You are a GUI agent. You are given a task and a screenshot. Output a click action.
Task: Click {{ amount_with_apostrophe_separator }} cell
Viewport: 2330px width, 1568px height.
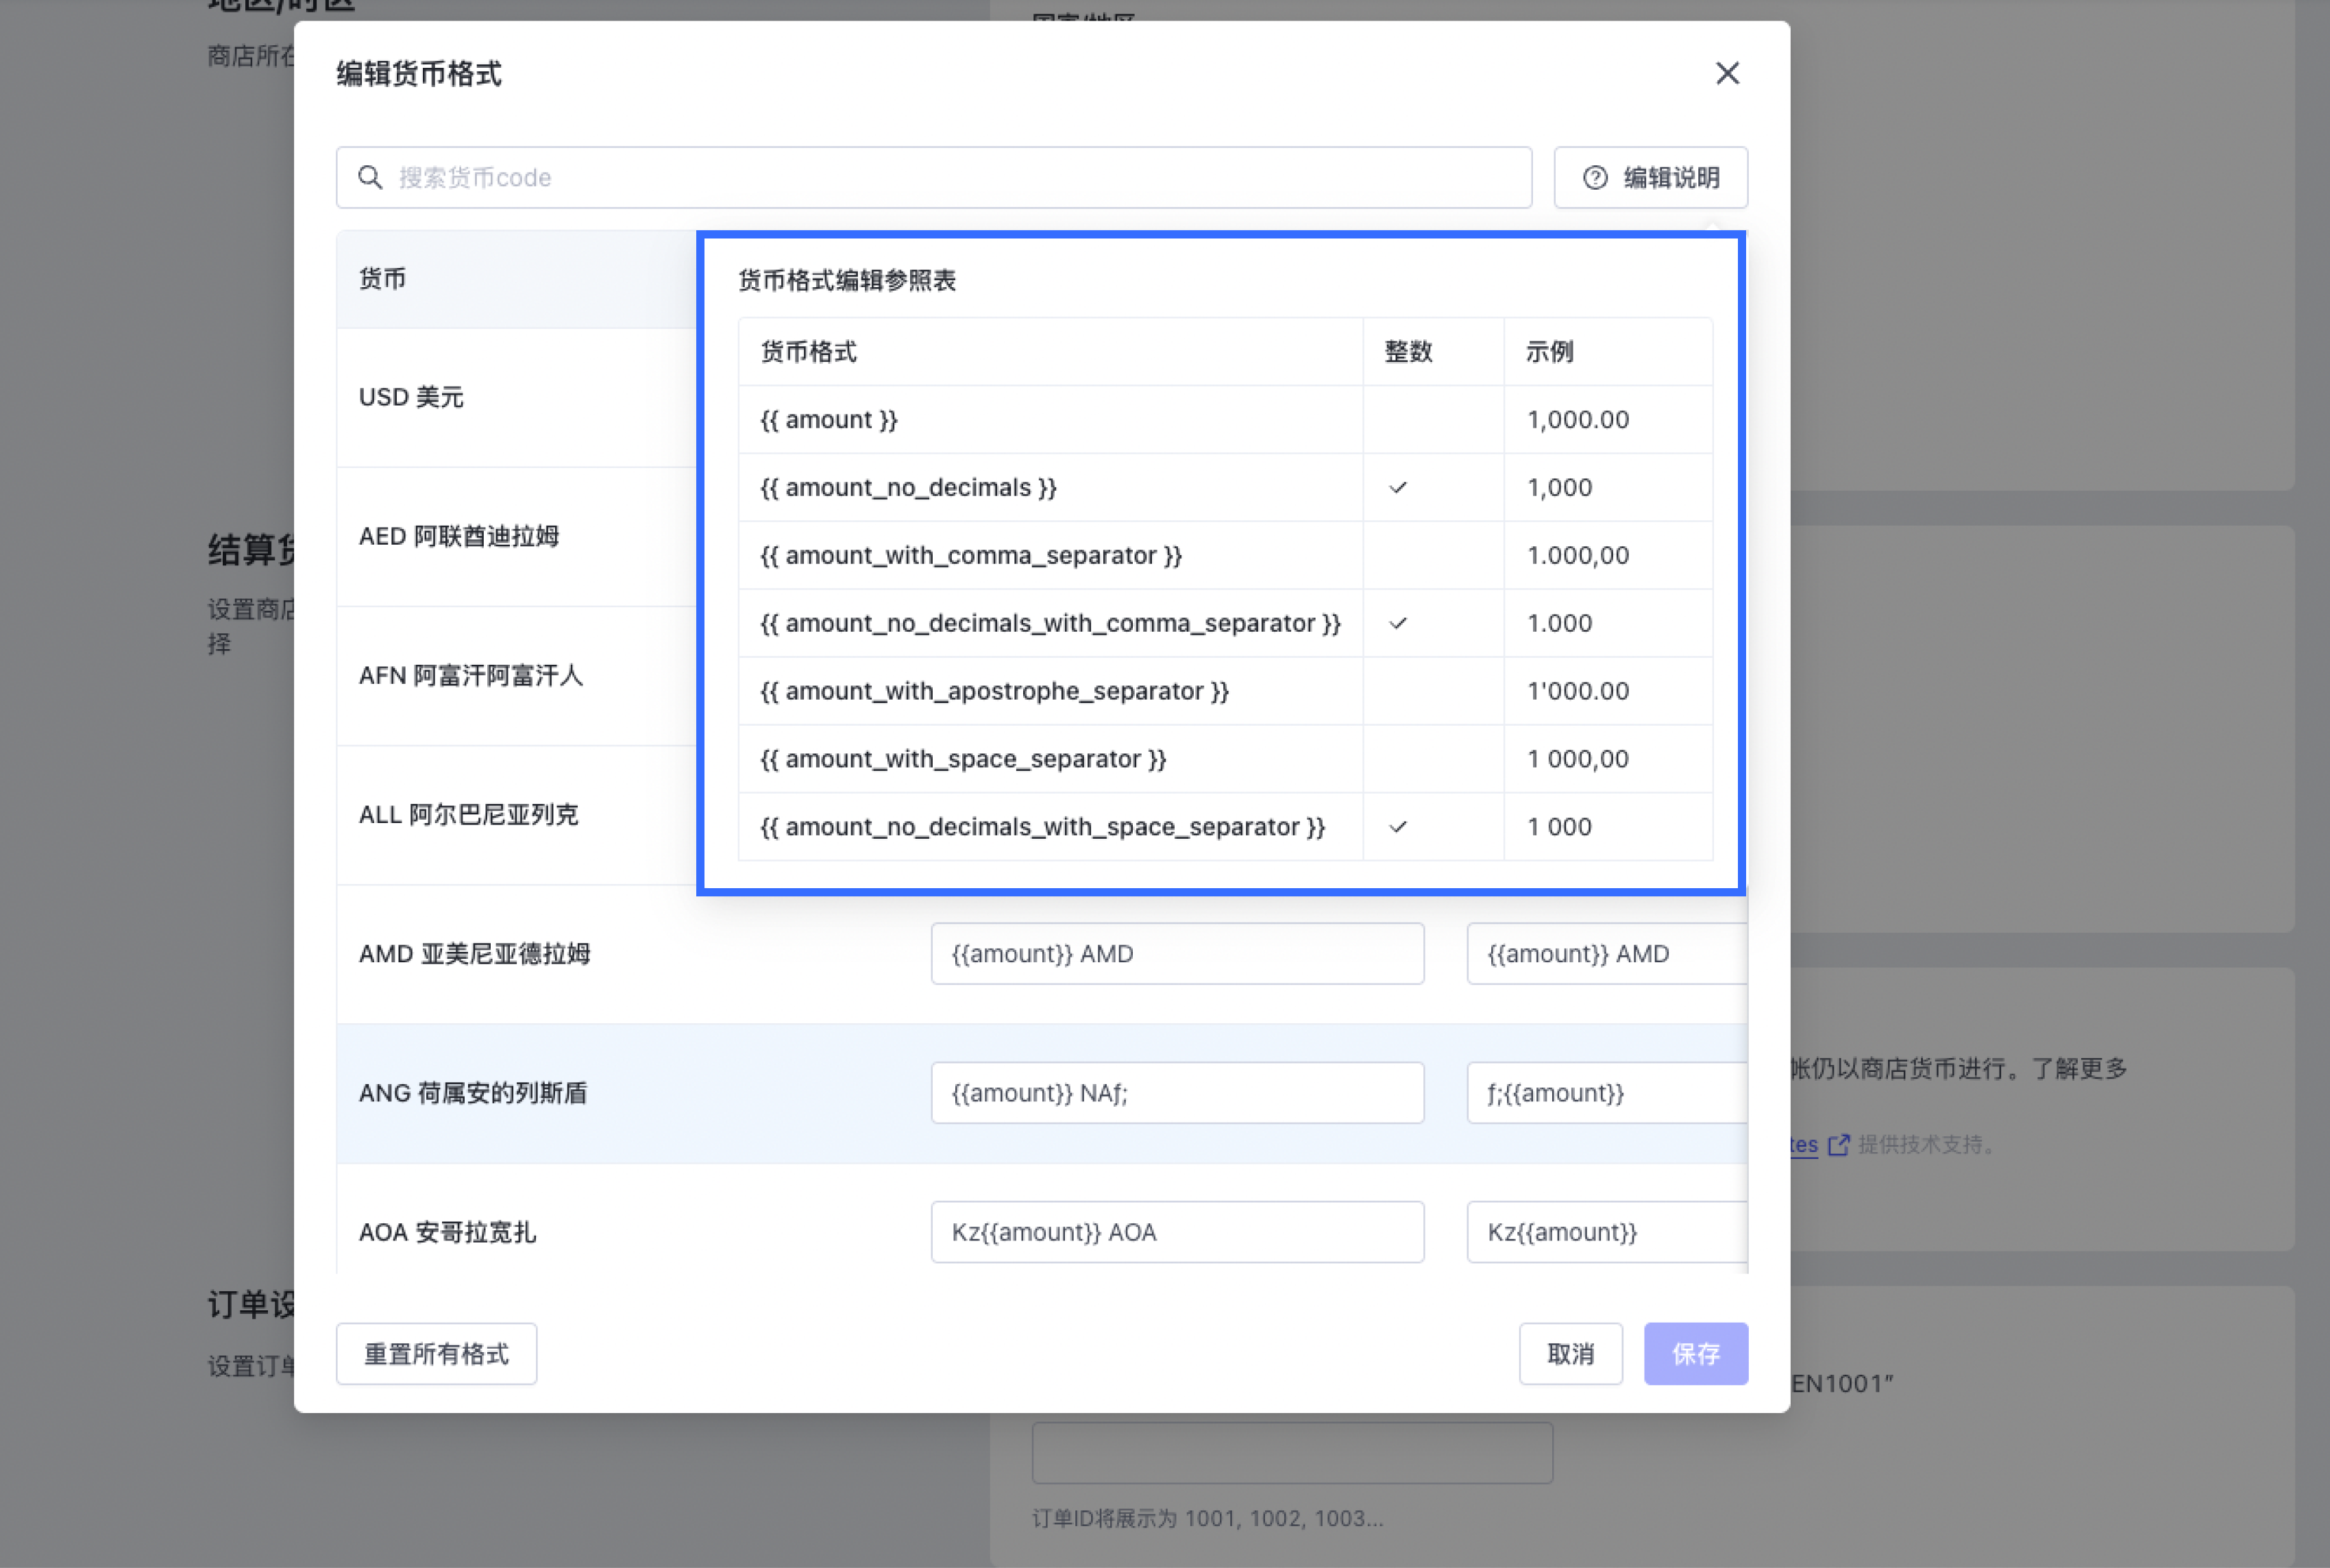pos(1050,691)
